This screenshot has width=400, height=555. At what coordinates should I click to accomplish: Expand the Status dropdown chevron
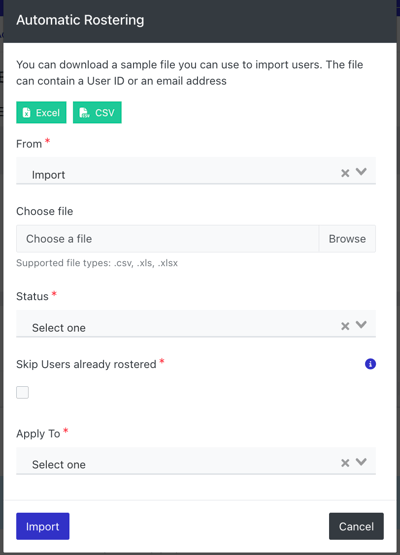click(361, 325)
